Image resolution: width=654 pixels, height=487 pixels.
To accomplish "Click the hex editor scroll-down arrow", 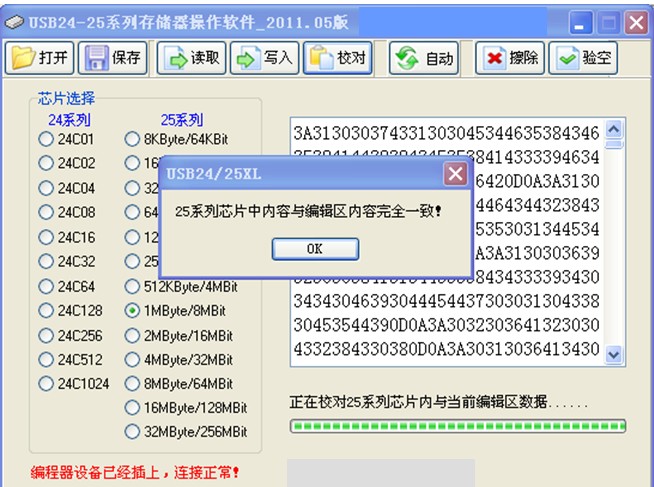I will pyautogui.click(x=614, y=355).
